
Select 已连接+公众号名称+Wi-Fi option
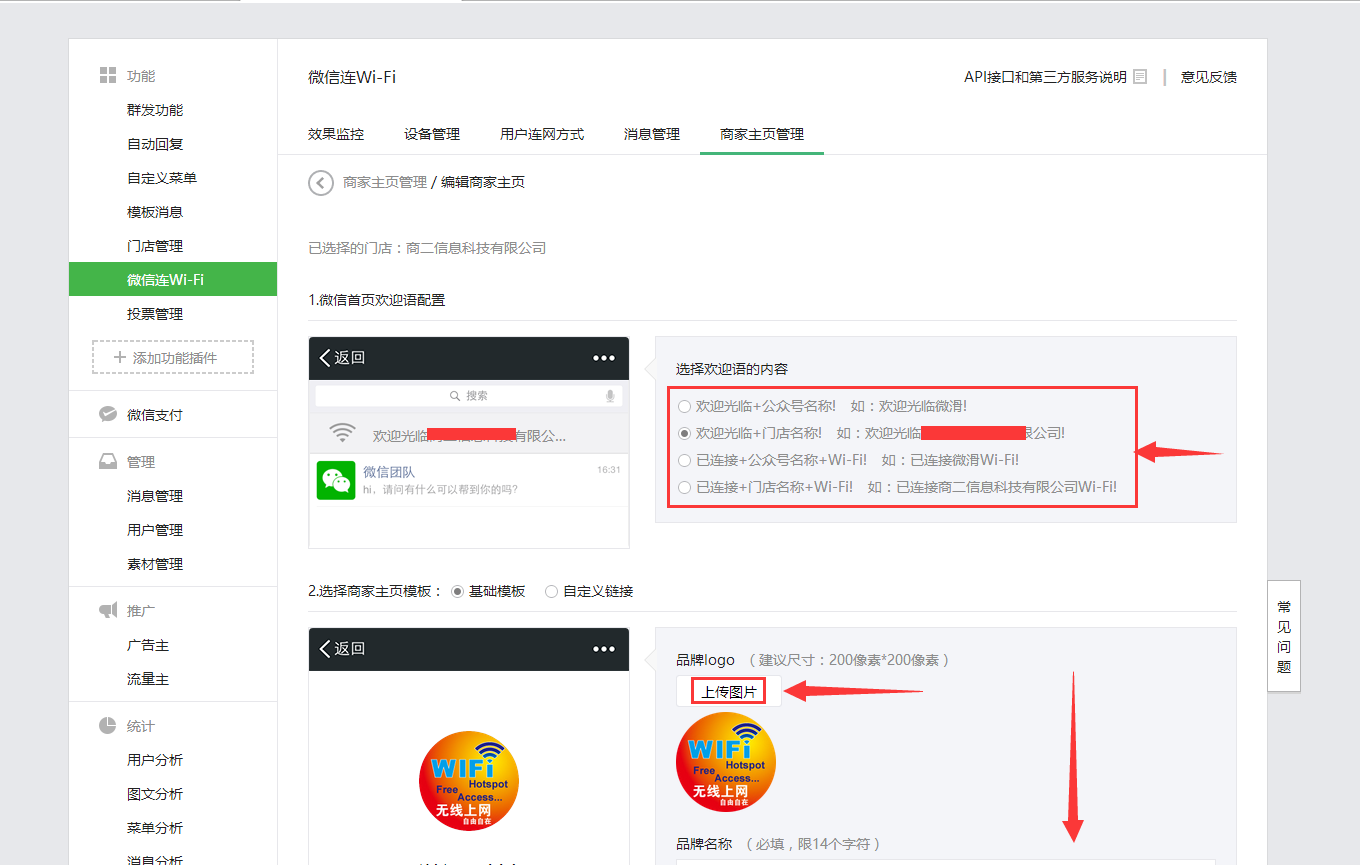coord(684,460)
